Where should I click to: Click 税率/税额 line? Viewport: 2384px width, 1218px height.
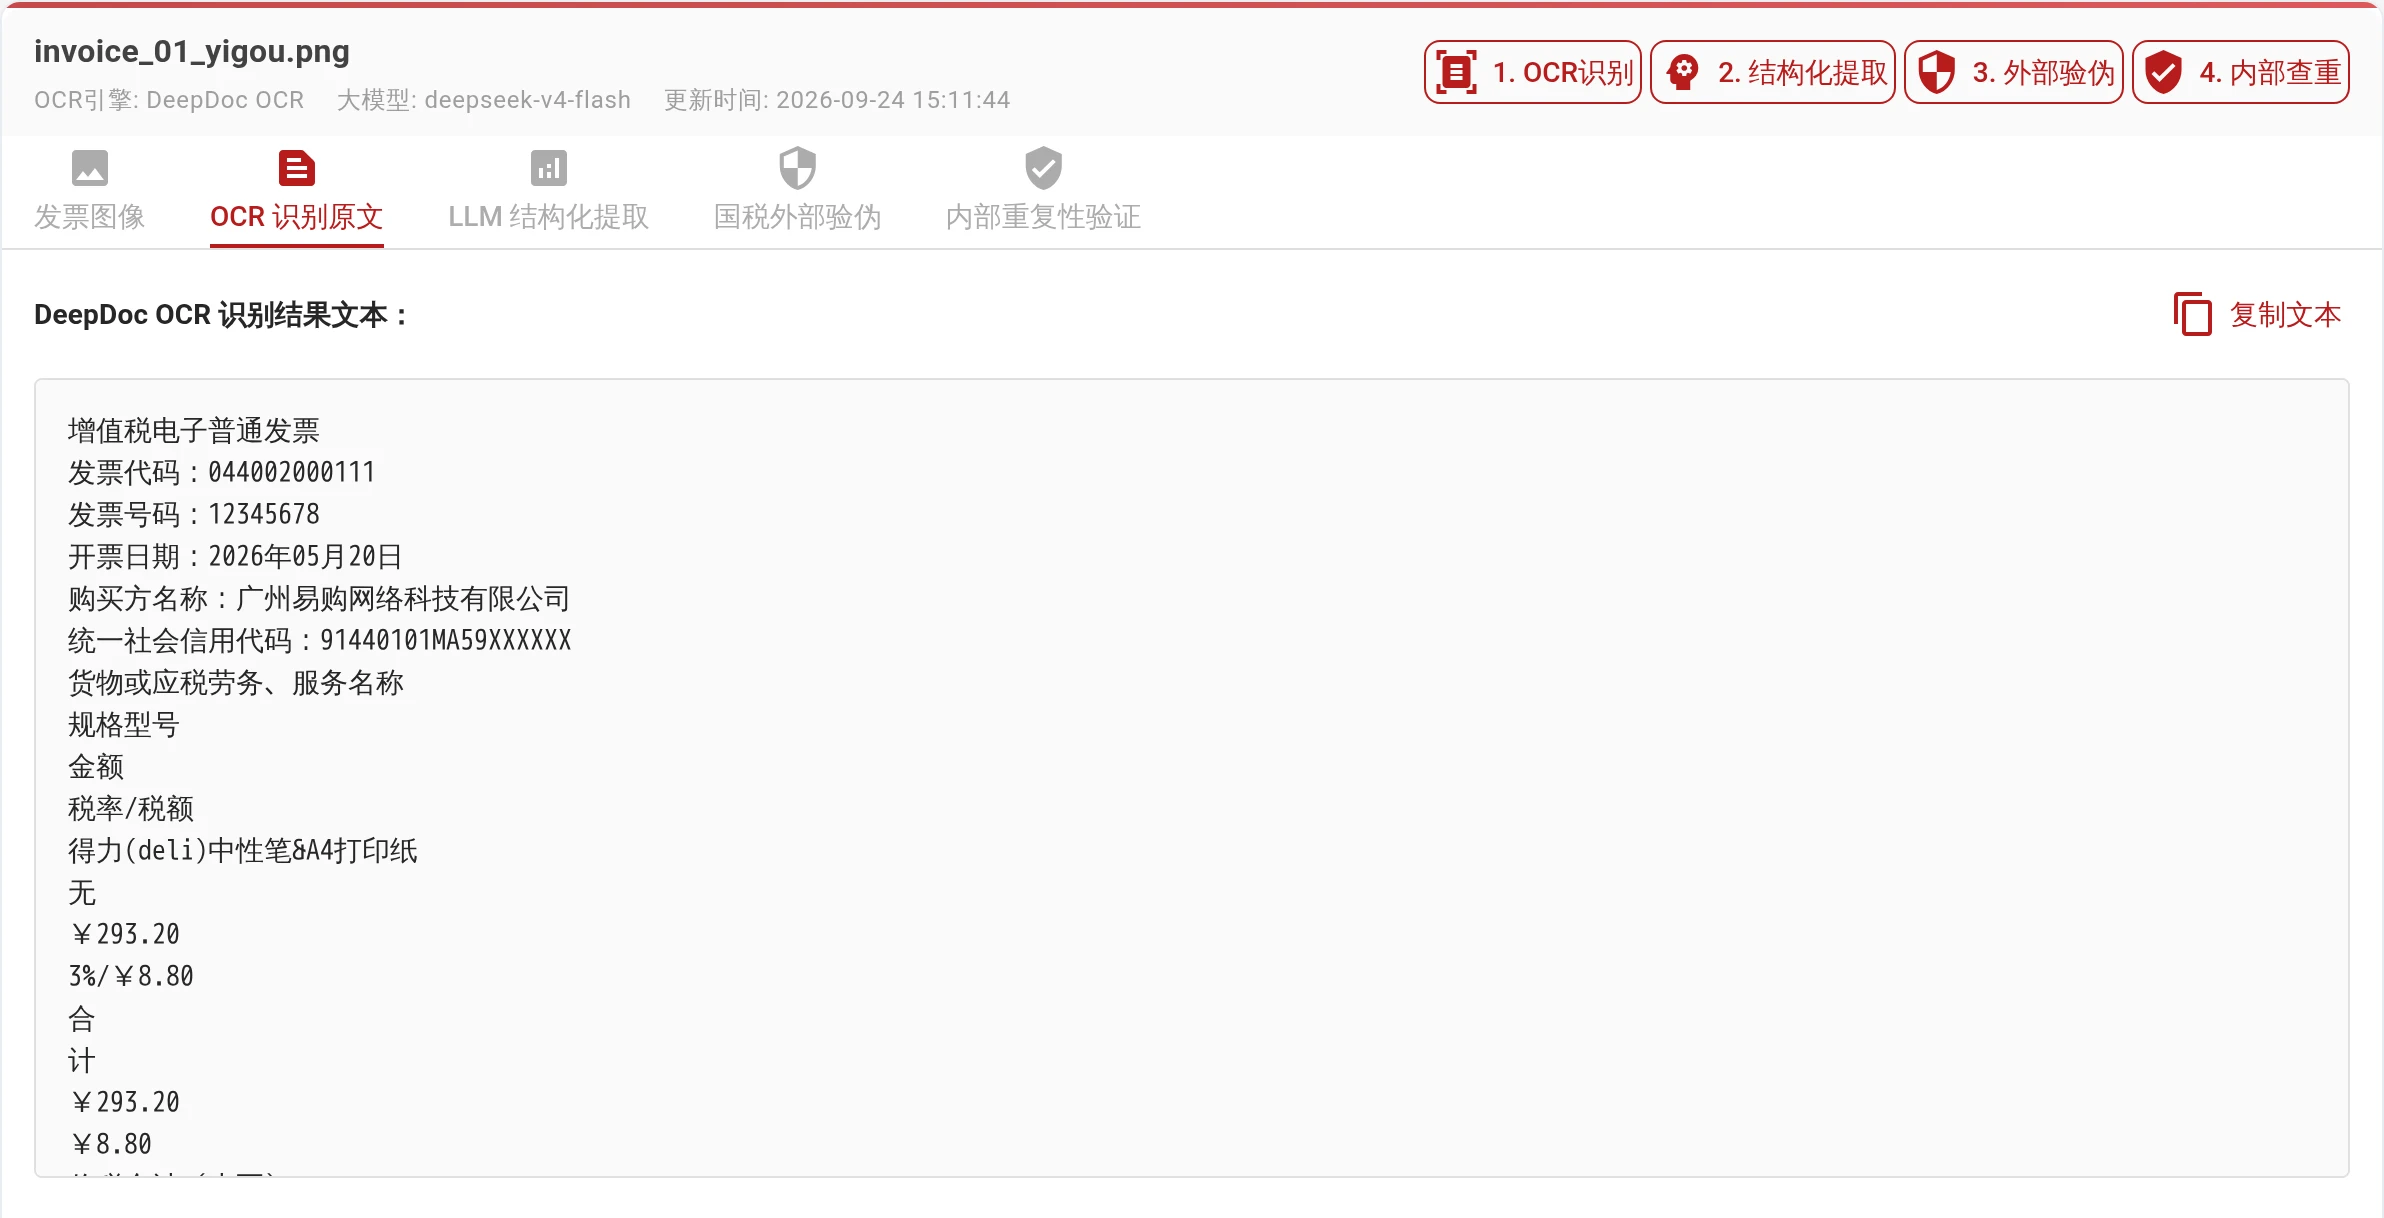(x=131, y=809)
